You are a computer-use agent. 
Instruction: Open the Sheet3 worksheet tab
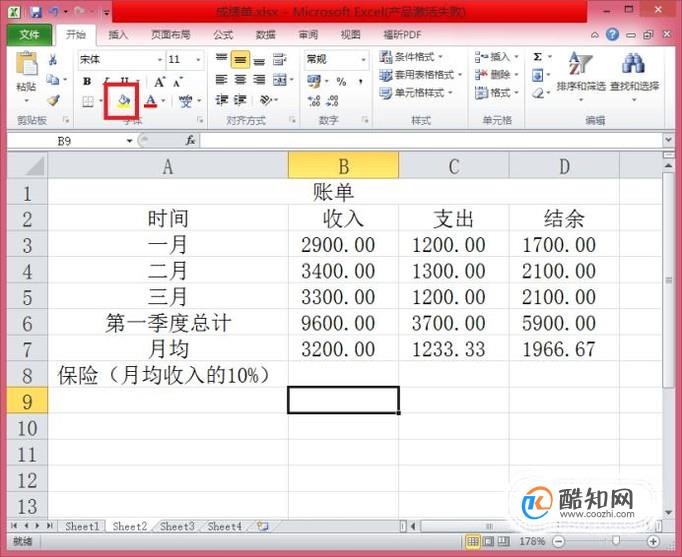click(177, 527)
